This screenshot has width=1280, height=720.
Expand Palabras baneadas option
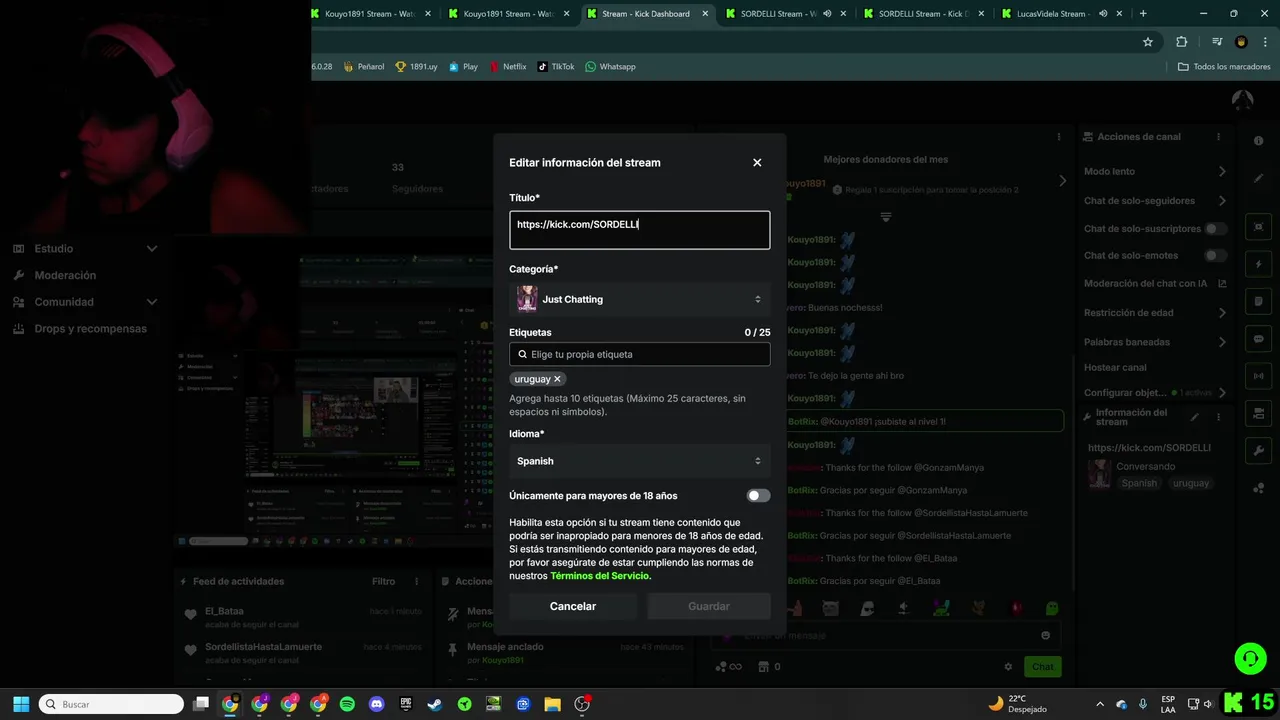tap(1222, 342)
